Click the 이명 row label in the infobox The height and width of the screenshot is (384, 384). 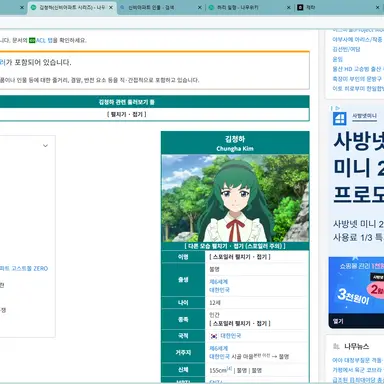pyautogui.click(x=183, y=257)
